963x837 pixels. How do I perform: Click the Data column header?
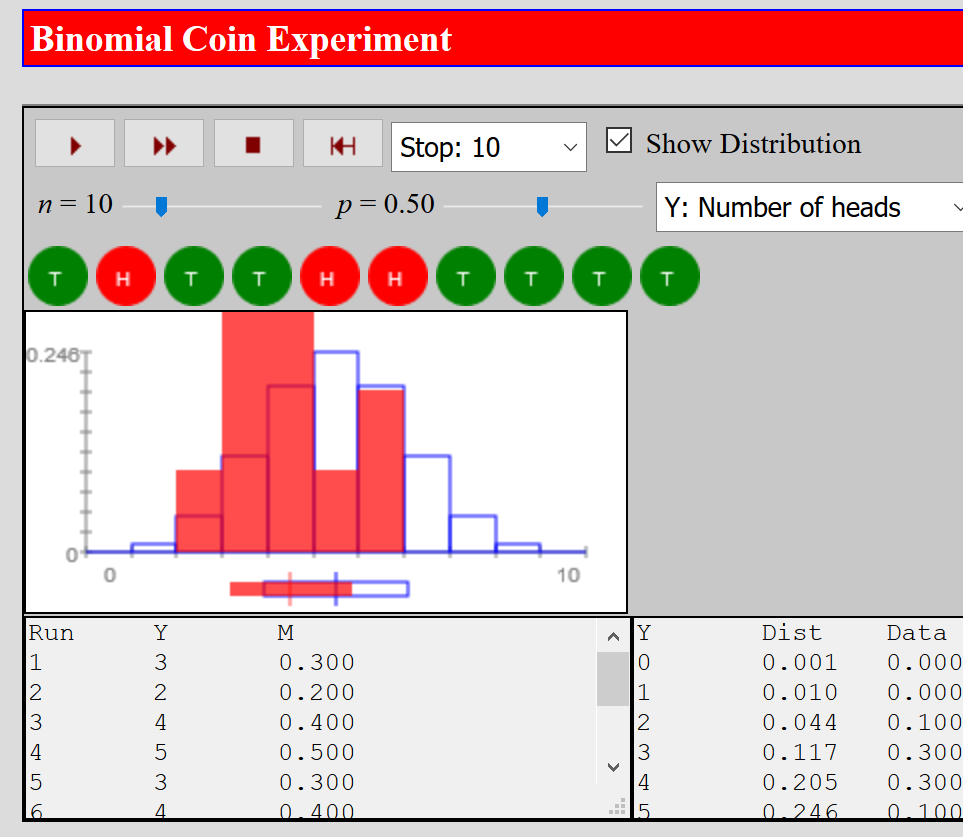(916, 633)
